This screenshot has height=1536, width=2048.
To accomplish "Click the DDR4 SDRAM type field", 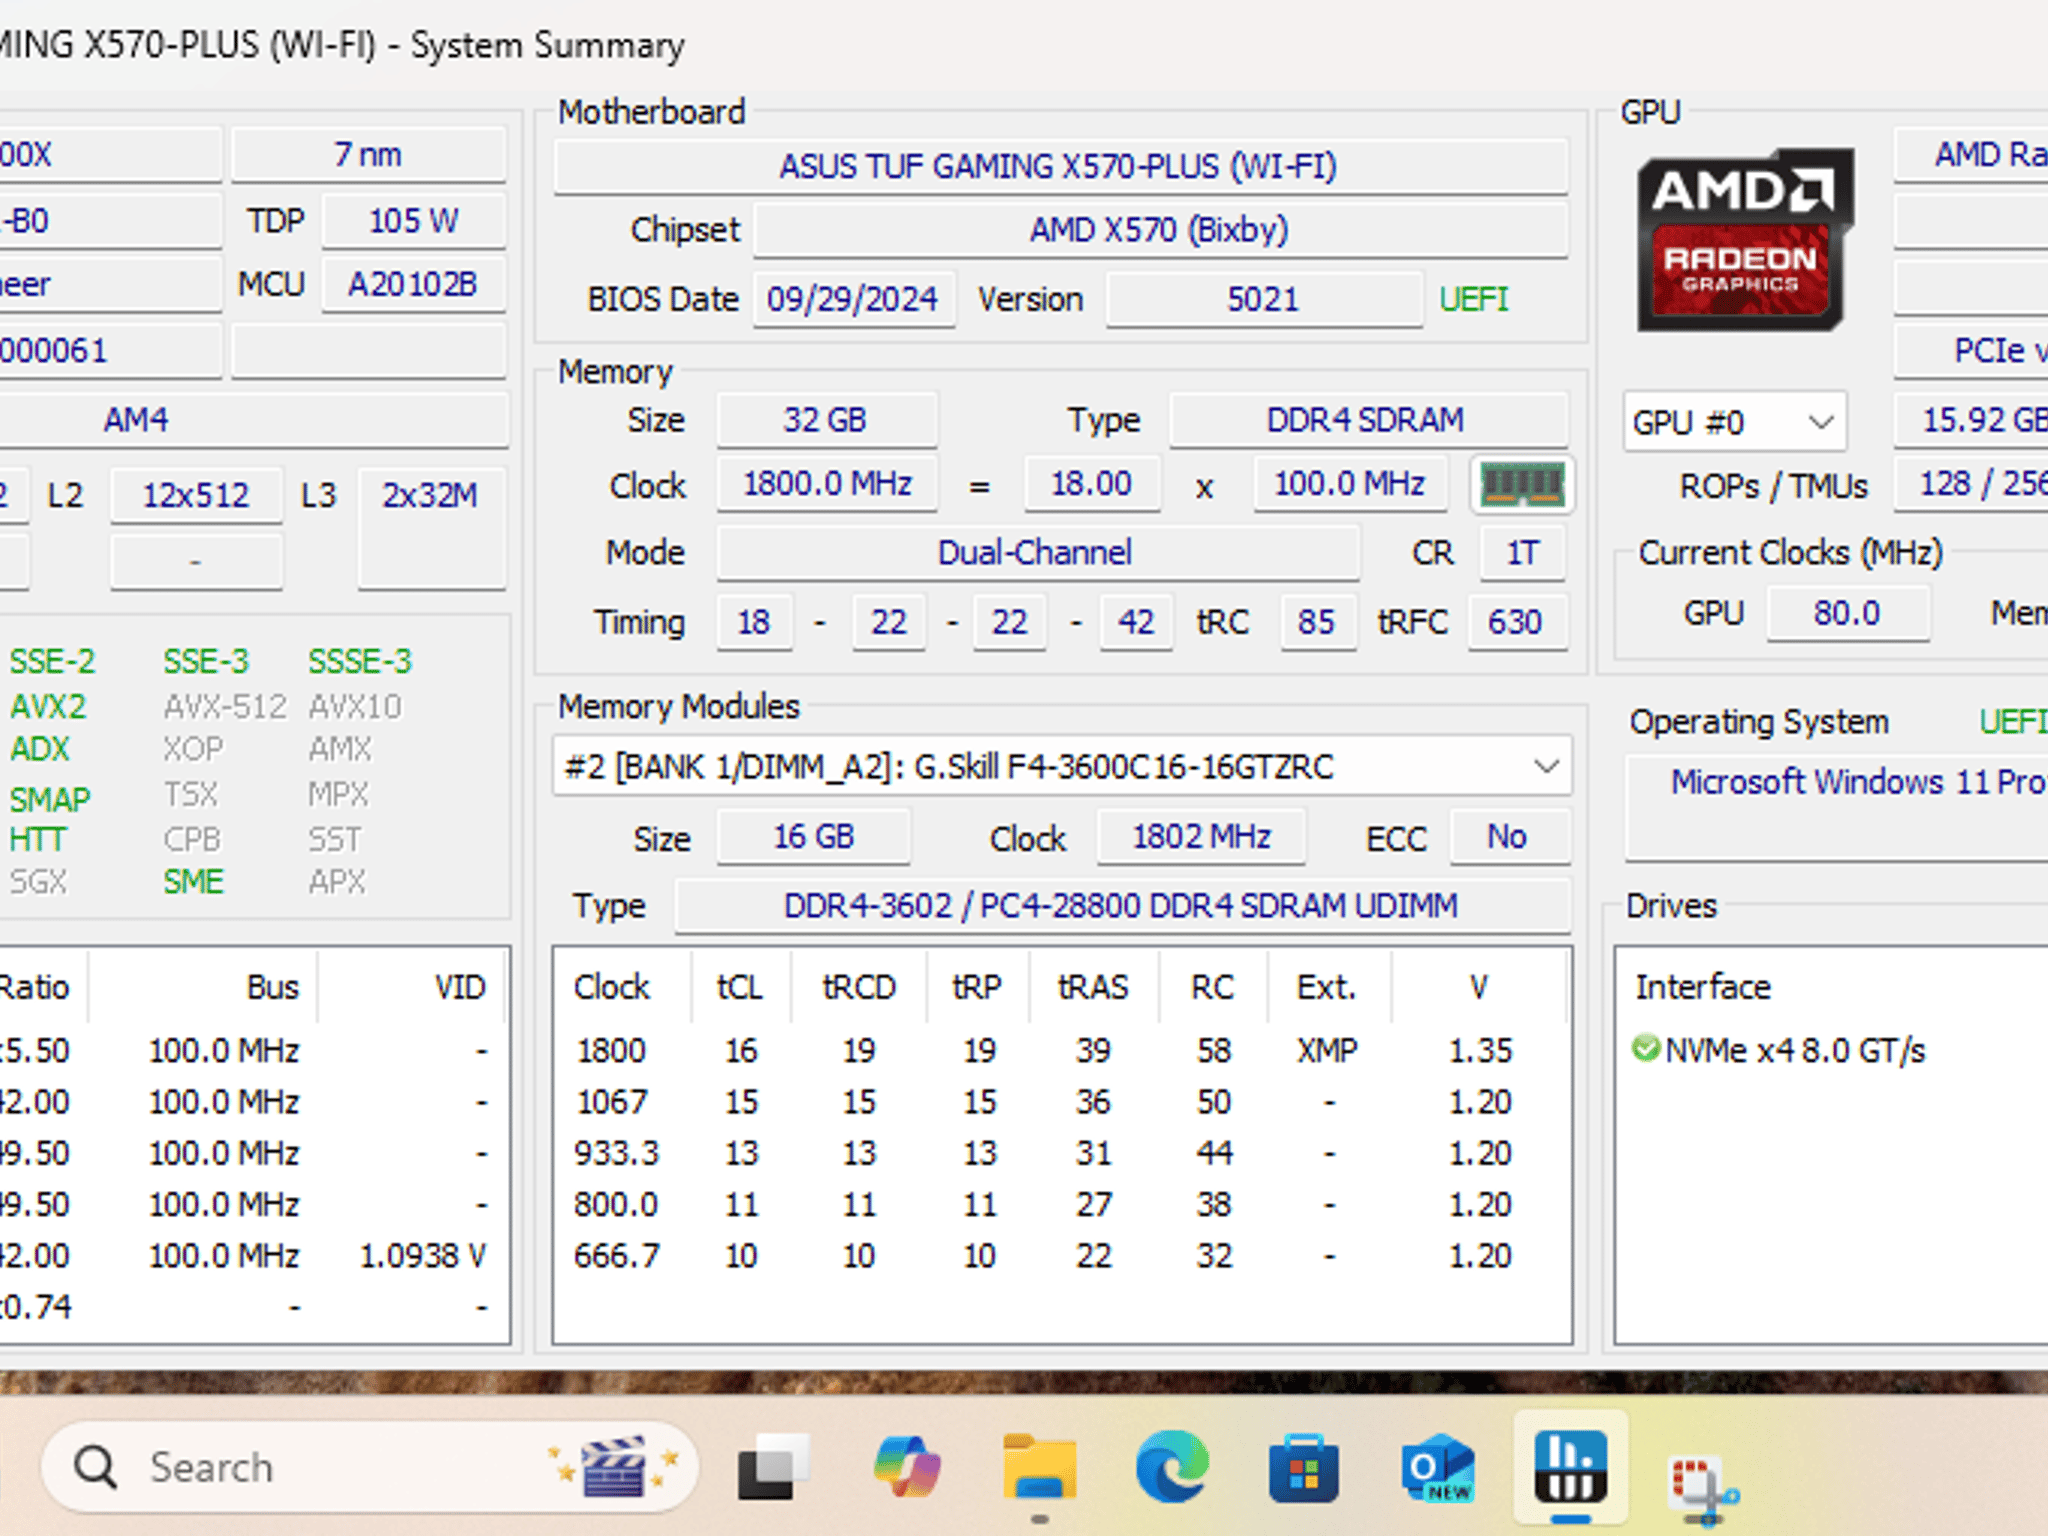I will 1367,419.
